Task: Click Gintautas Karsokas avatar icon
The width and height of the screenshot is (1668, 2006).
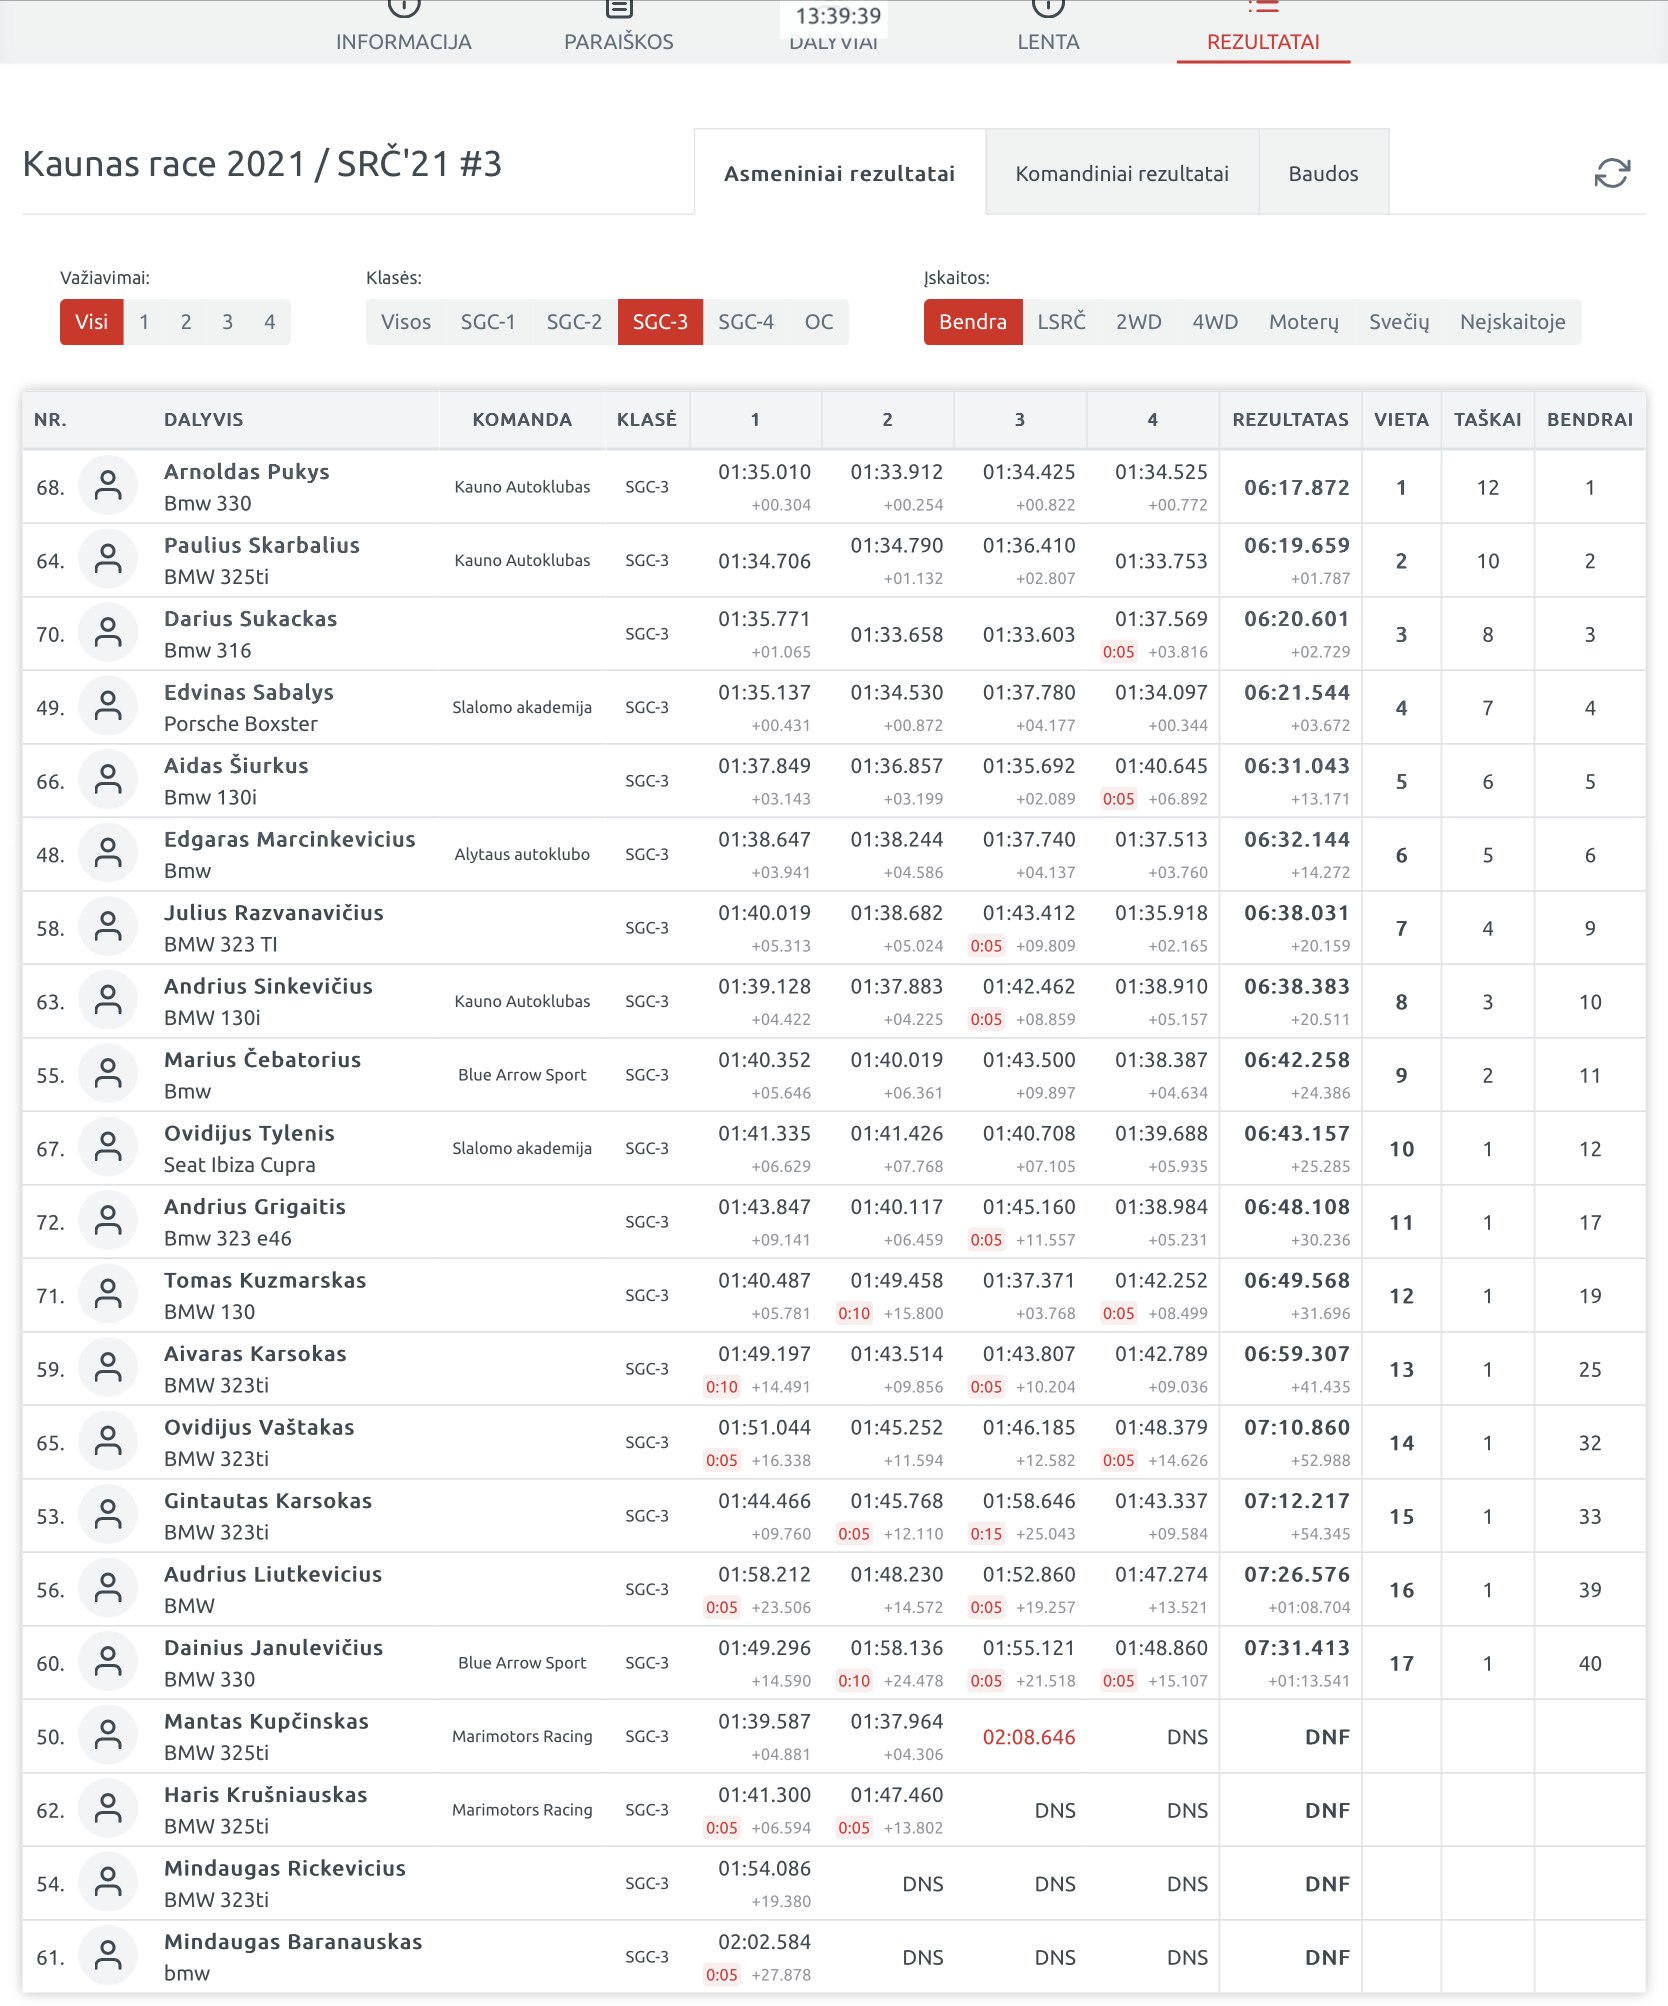Action: click(x=108, y=1516)
